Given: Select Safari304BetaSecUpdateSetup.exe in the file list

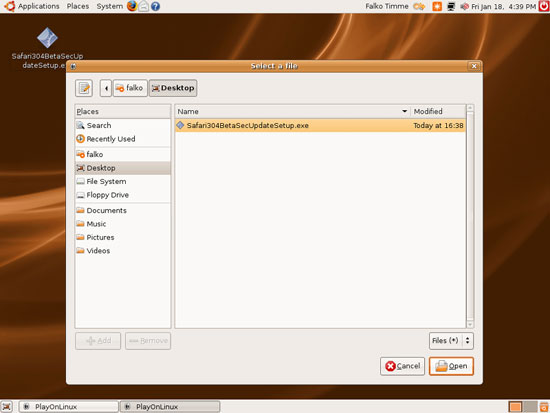Looking at the screenshot, I should 320,126.
